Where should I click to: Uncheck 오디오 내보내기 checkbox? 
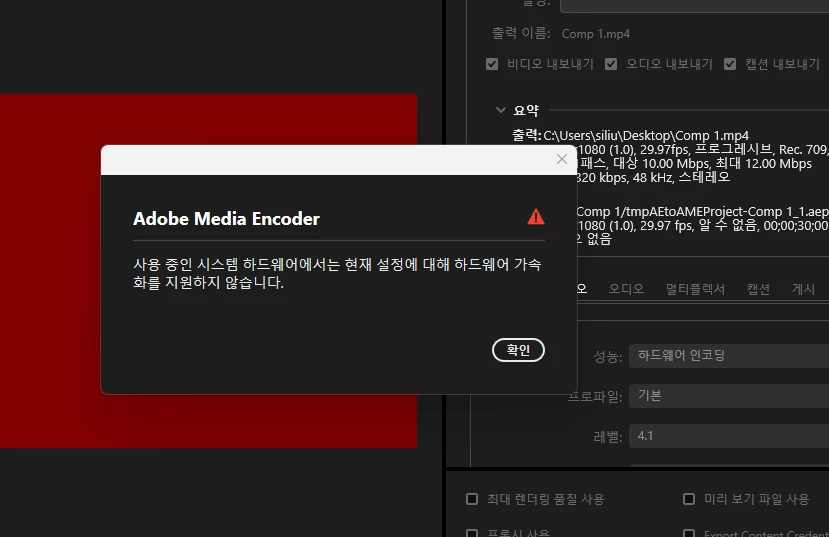pyautogui.click(x=611, y=64)
